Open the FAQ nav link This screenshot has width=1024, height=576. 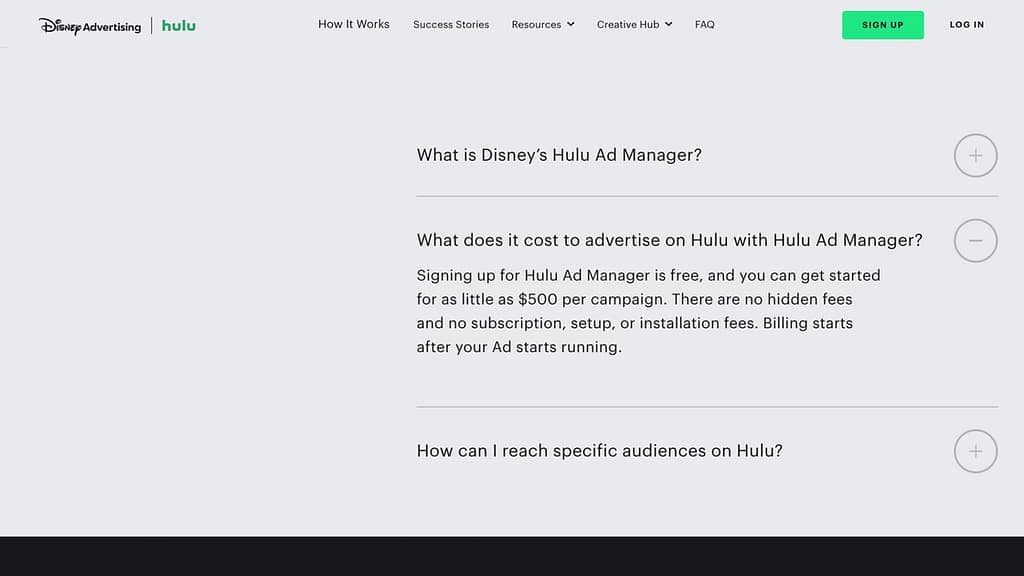705,25
